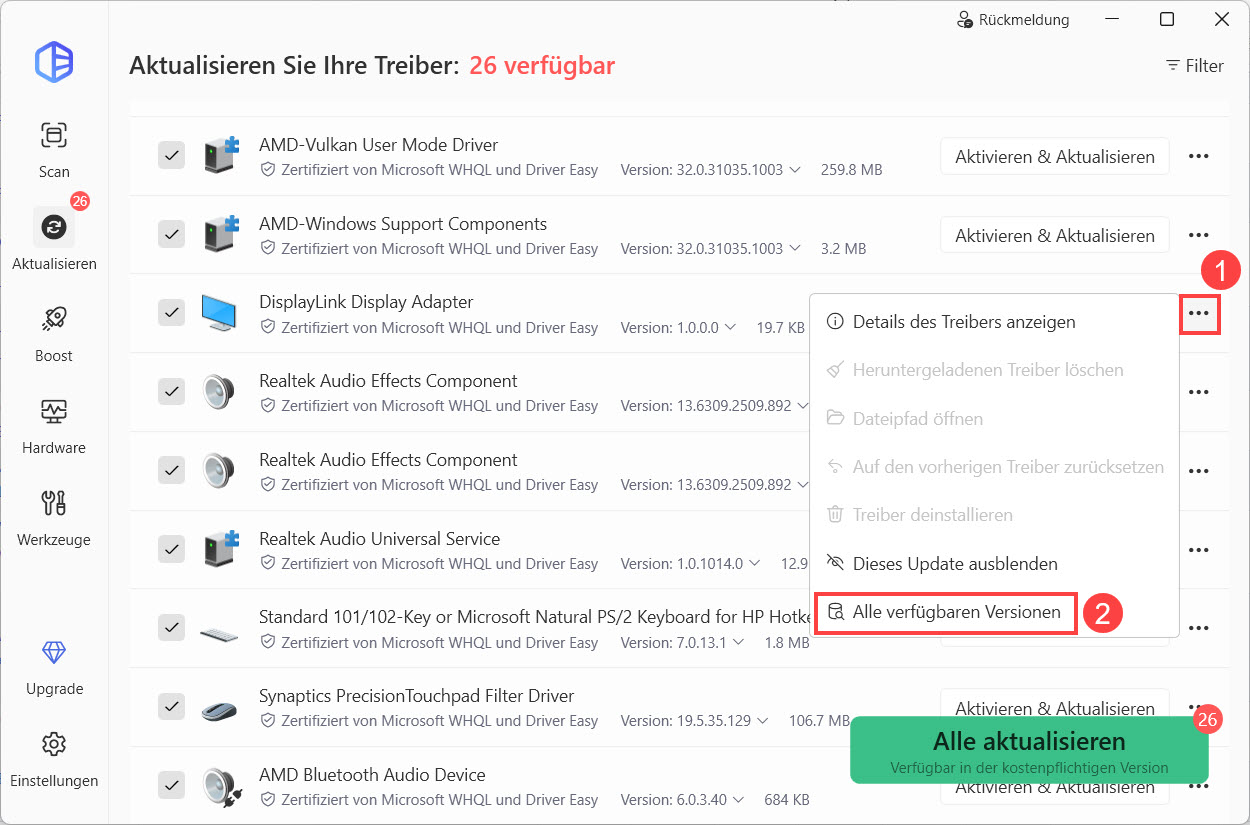This screenshot has height=825, width=1250.
Task: Open more options for Realtek Audio Universal Service
Action: (x=1199, y=550)
